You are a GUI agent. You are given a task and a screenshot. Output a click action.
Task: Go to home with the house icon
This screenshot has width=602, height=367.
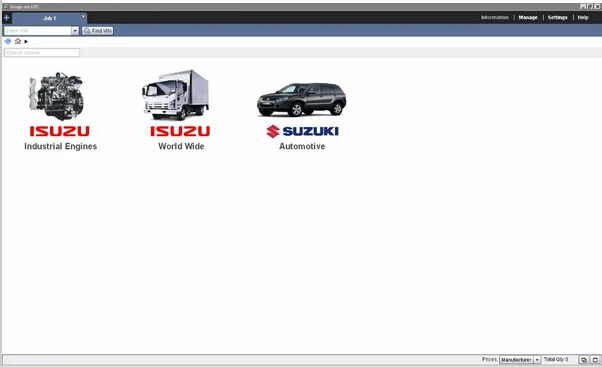[x=18, y=41]
